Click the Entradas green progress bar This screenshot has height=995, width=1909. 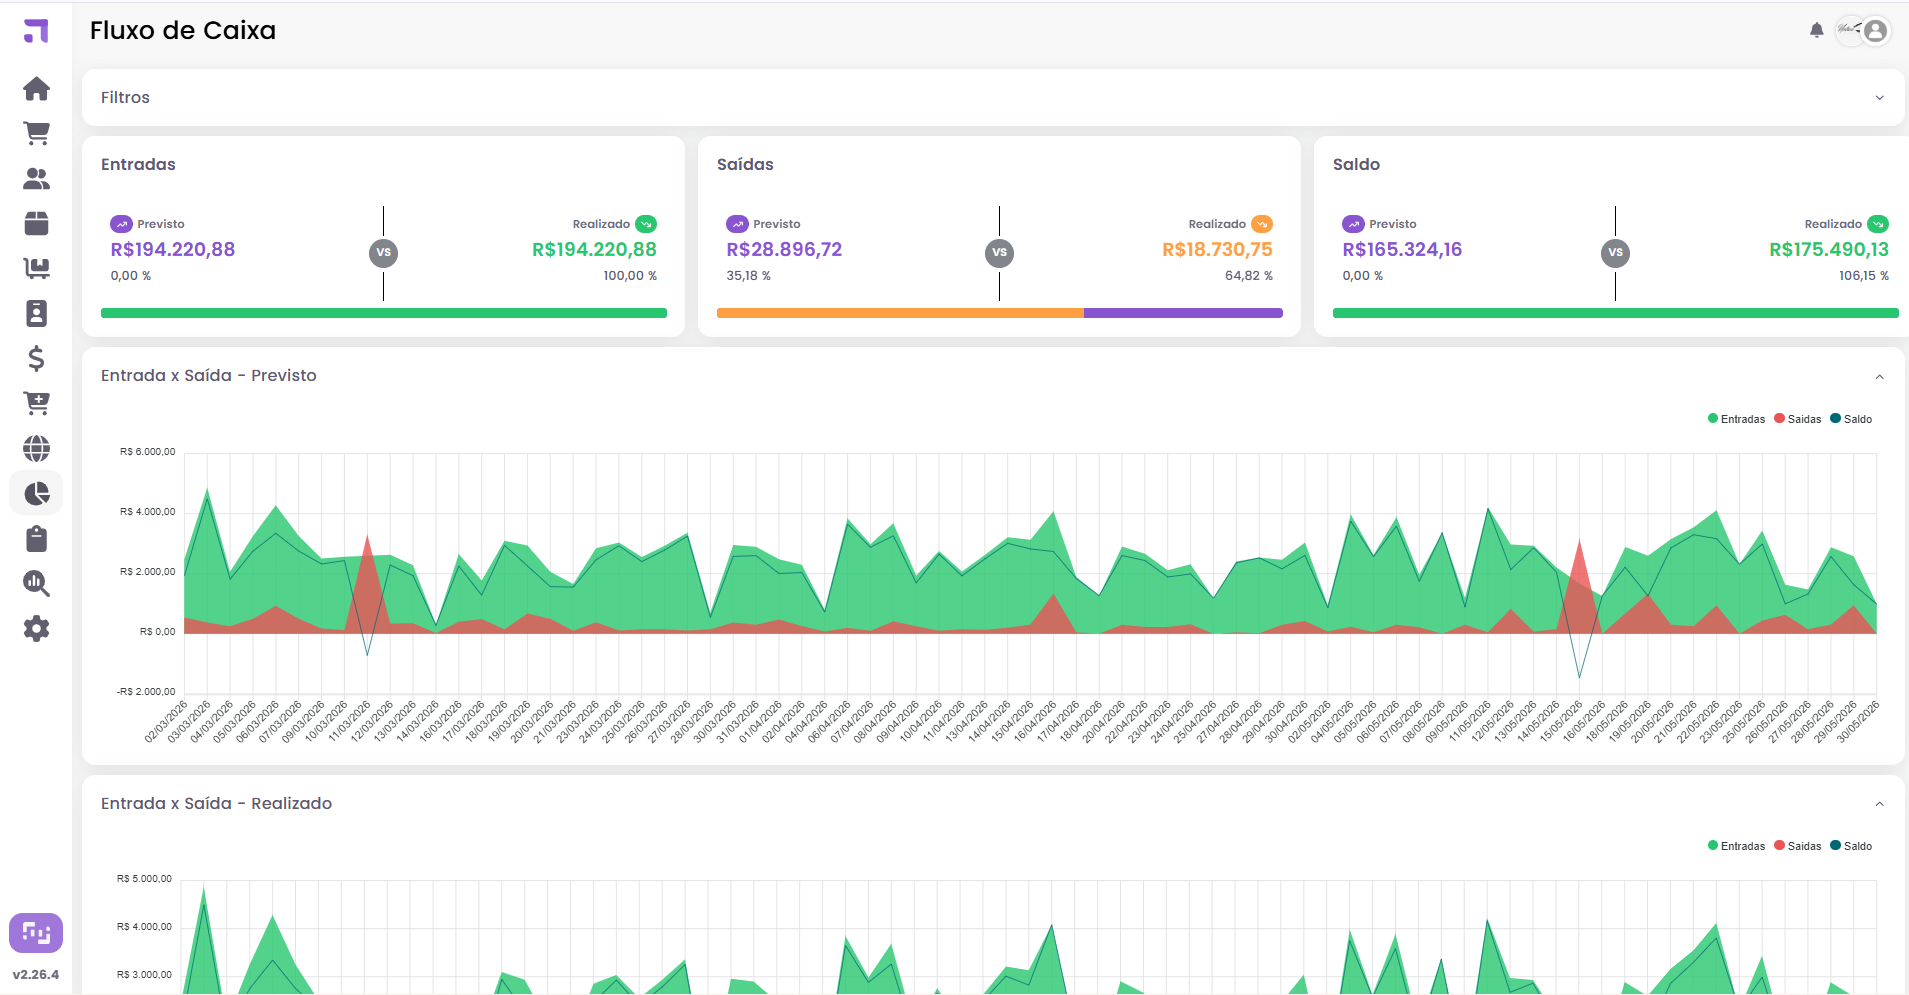(x=384, y=313)
